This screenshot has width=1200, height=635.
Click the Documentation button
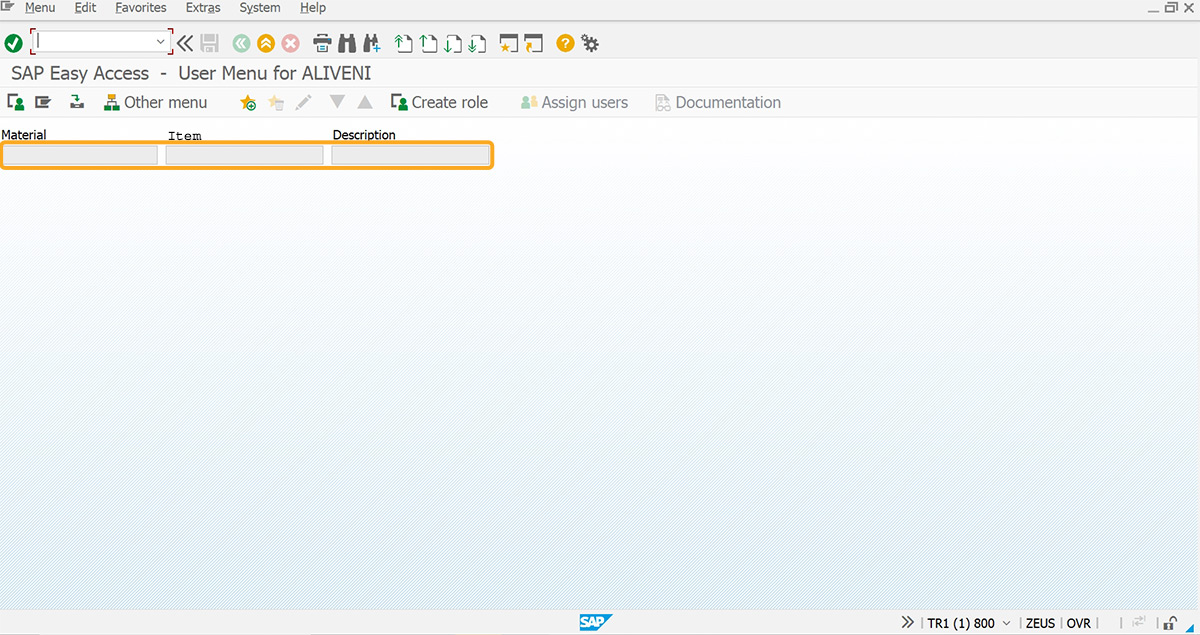coord(717,102)
